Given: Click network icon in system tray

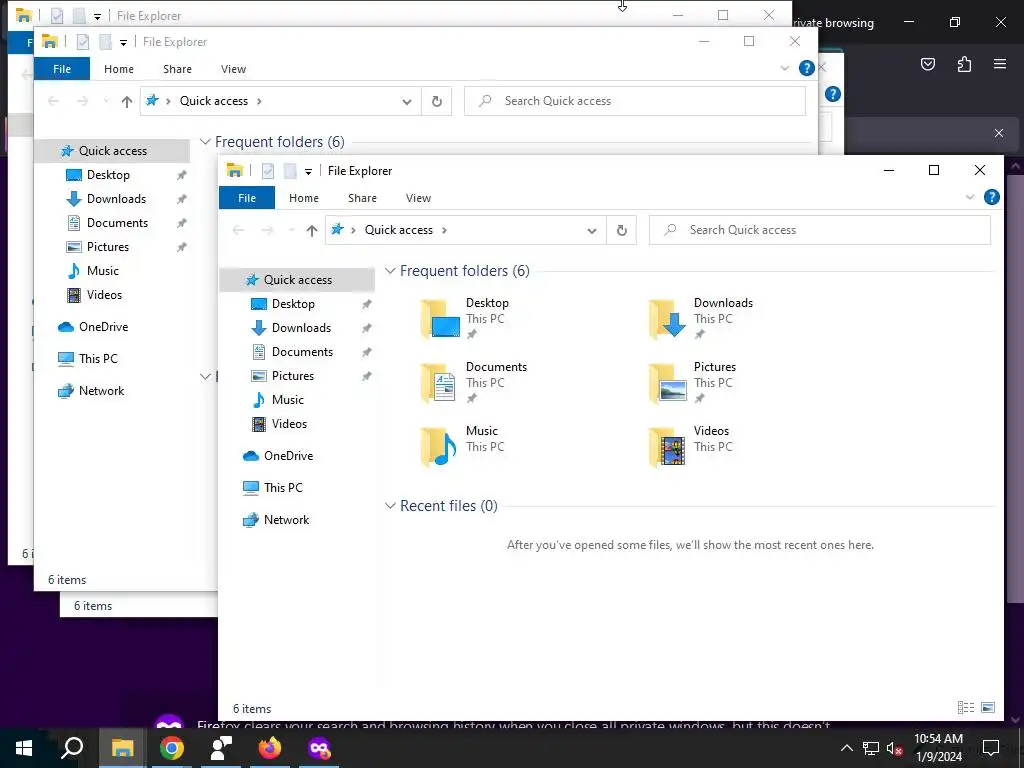Looking at the screenshot, I should point(871,748).
